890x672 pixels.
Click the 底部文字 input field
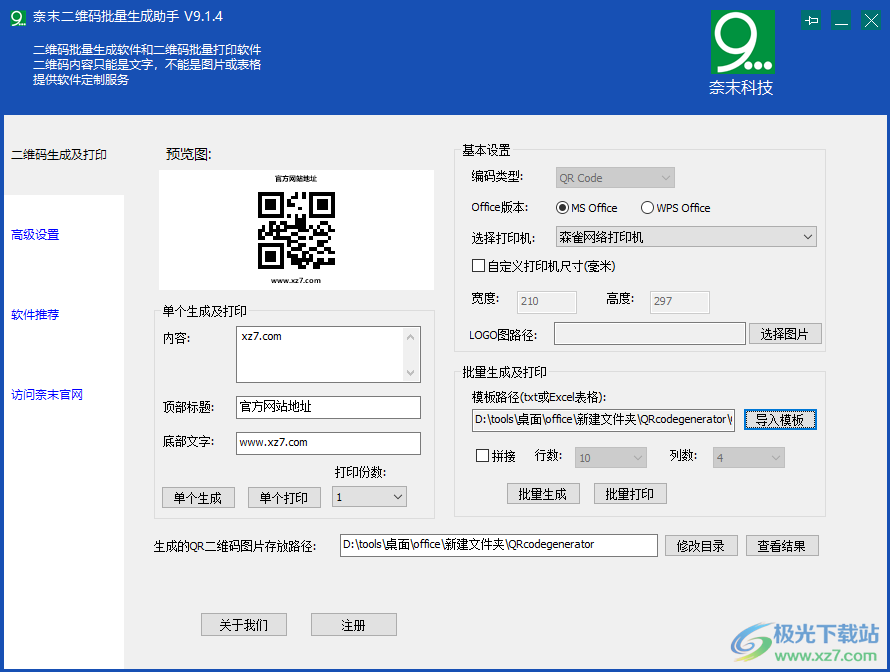328,443
